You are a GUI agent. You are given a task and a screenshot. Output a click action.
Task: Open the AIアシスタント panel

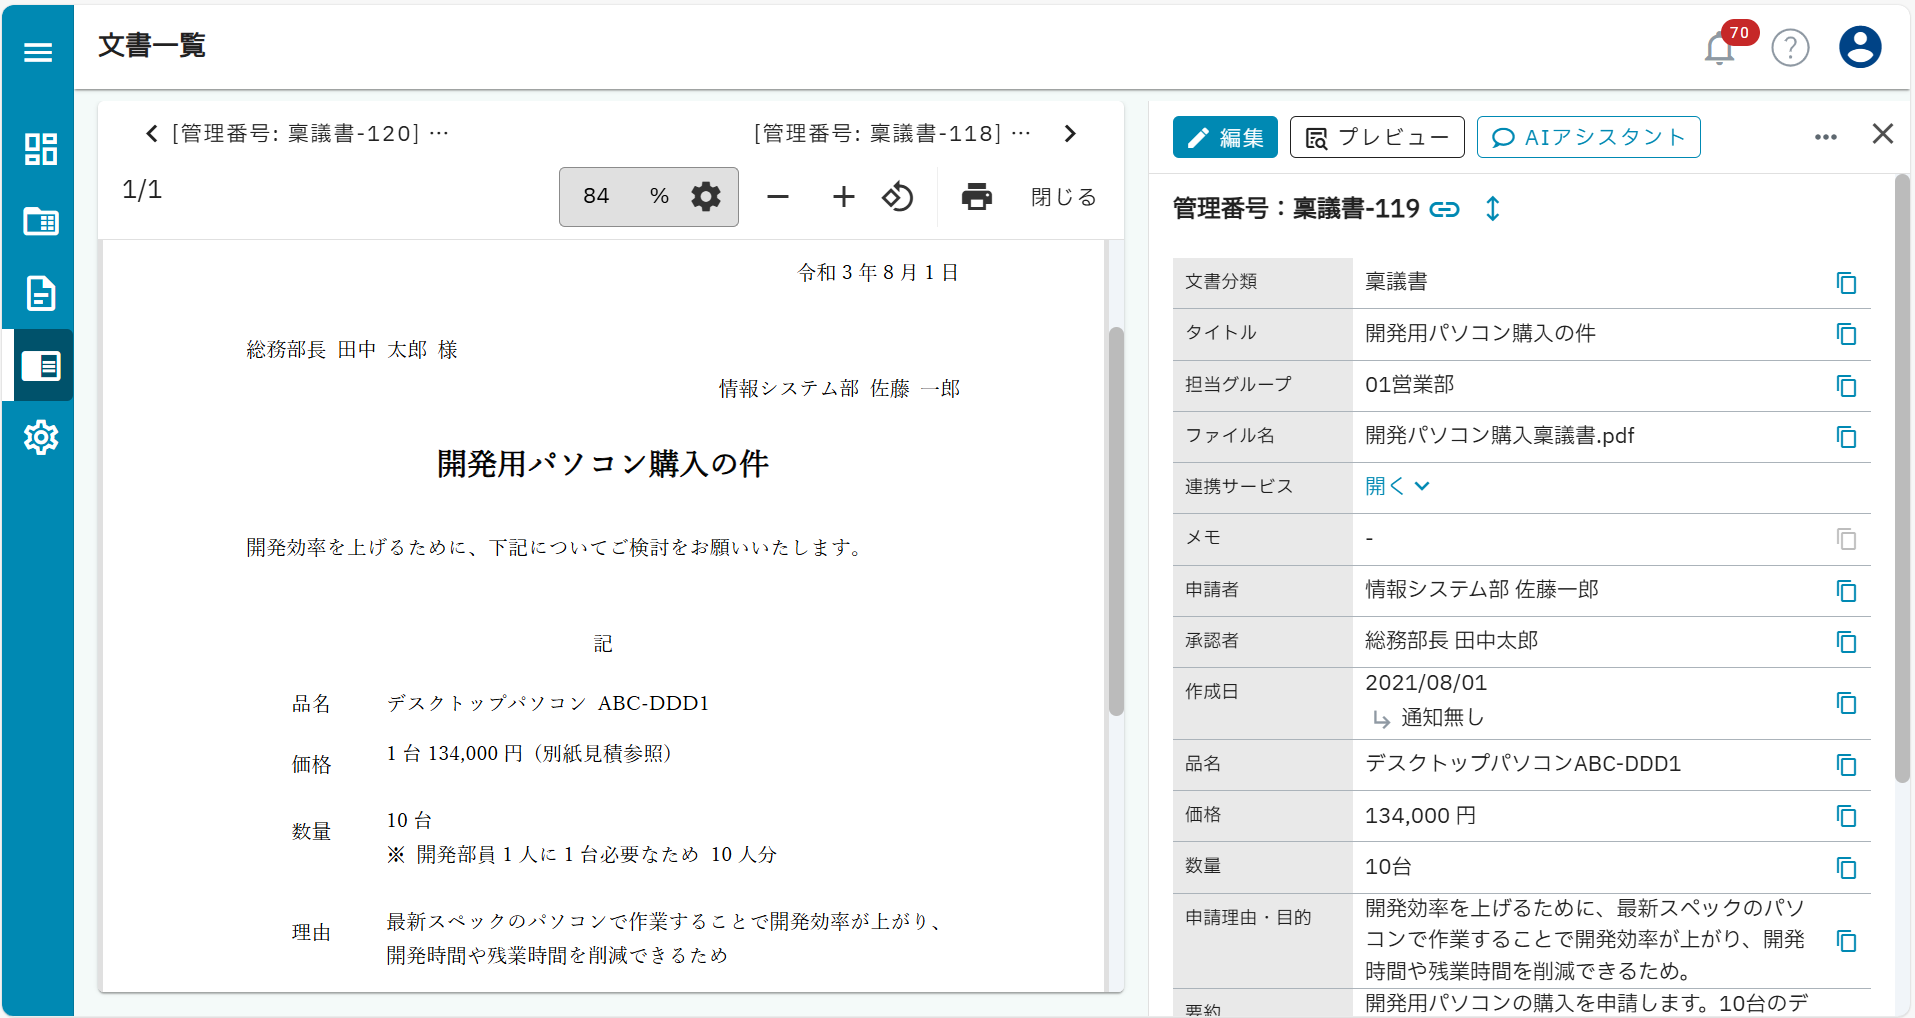click(x=1588, y=136)
